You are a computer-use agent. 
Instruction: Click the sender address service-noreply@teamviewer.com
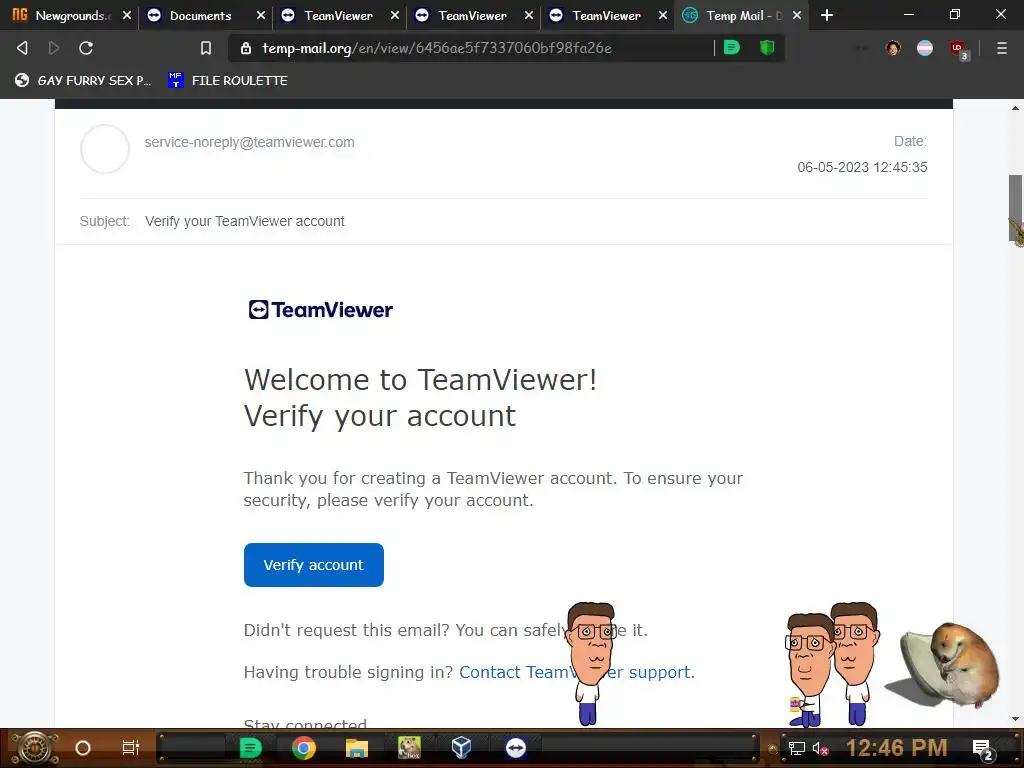pyautogui.click(x=249, y=142)
